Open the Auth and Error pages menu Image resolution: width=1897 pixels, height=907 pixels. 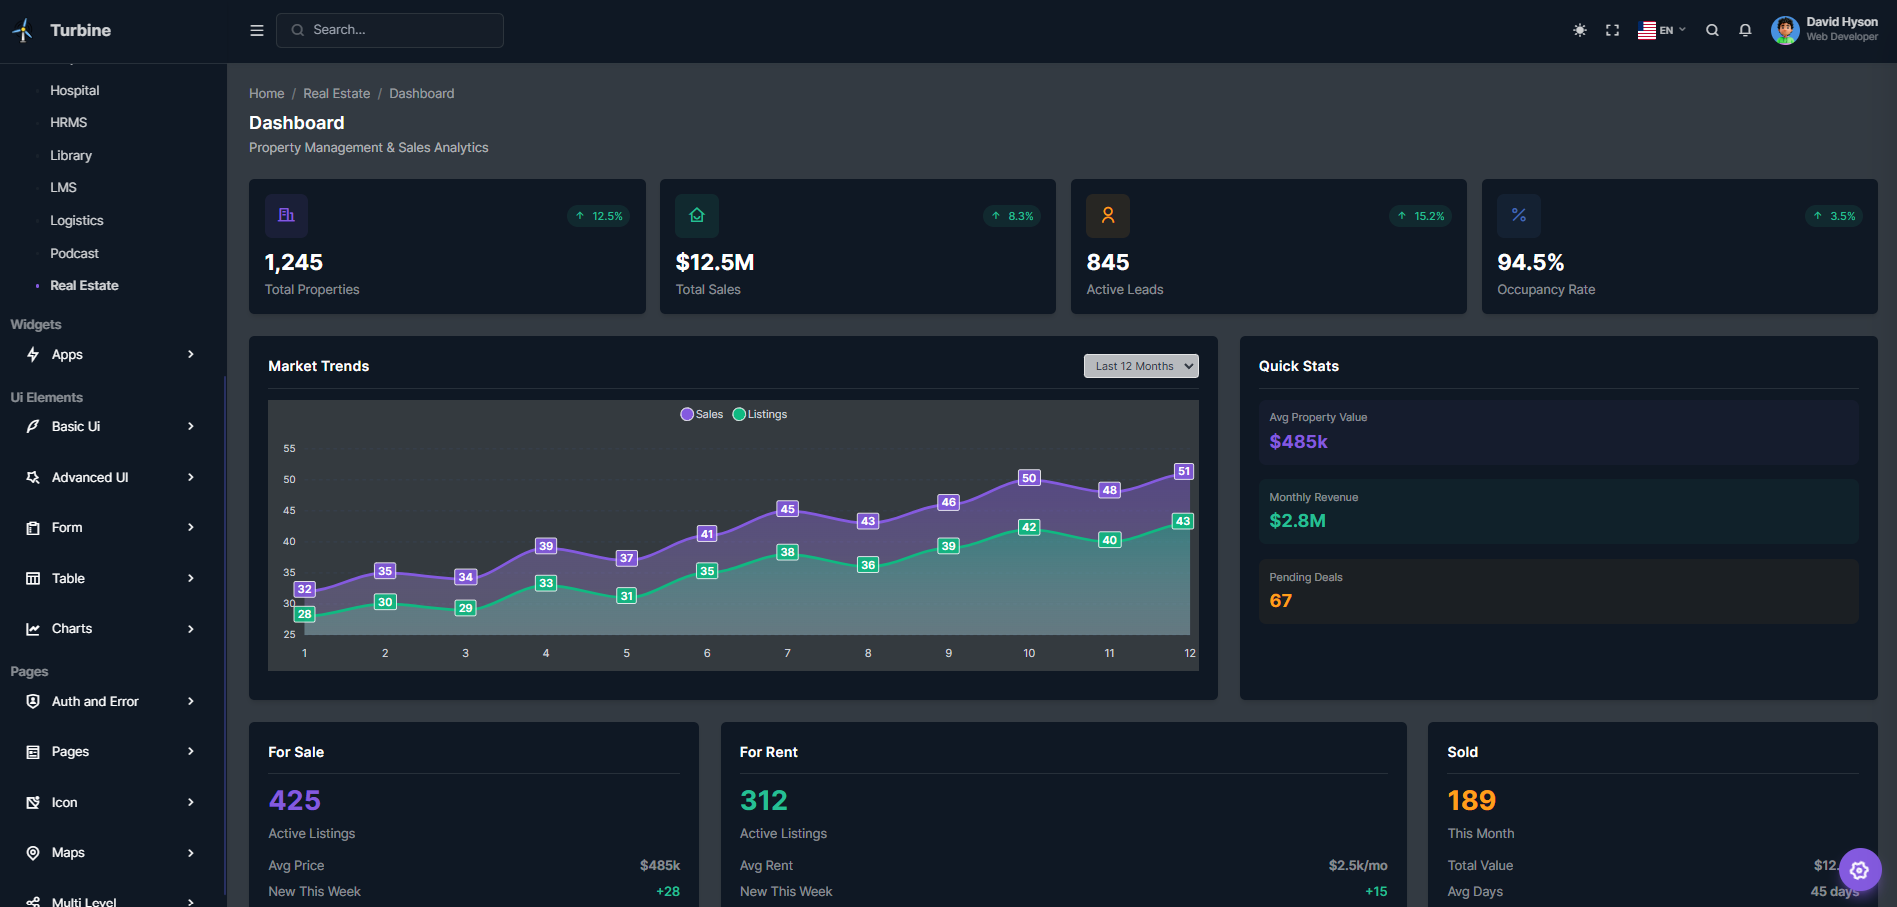click(x=94, y=701)
